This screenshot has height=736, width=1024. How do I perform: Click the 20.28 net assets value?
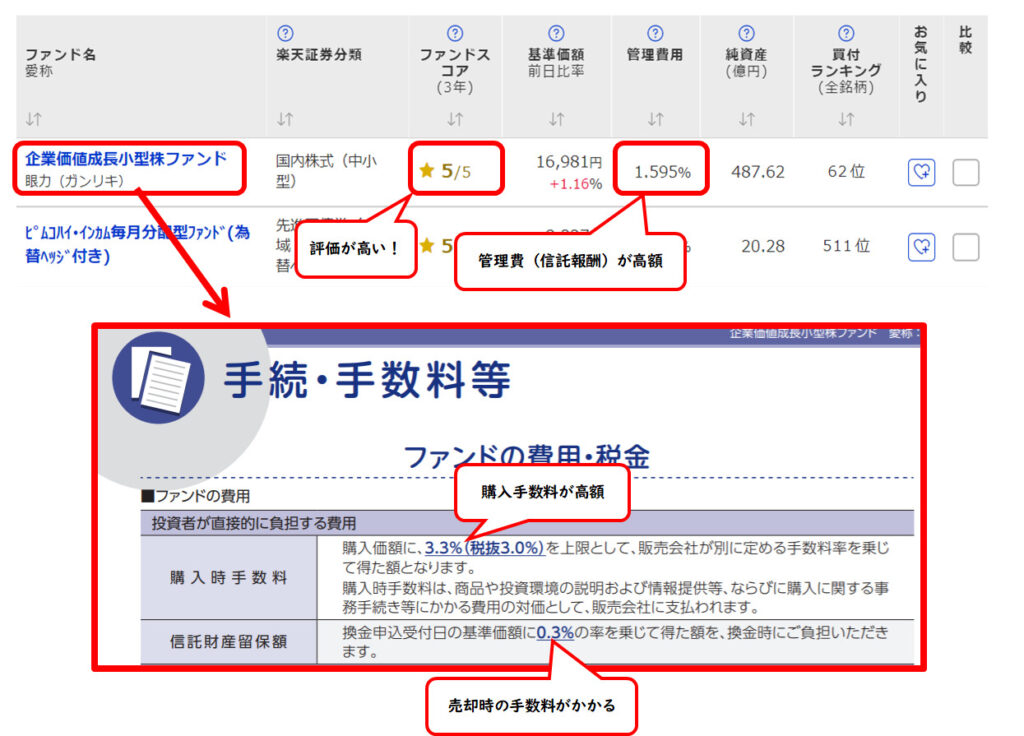(762, 246)
